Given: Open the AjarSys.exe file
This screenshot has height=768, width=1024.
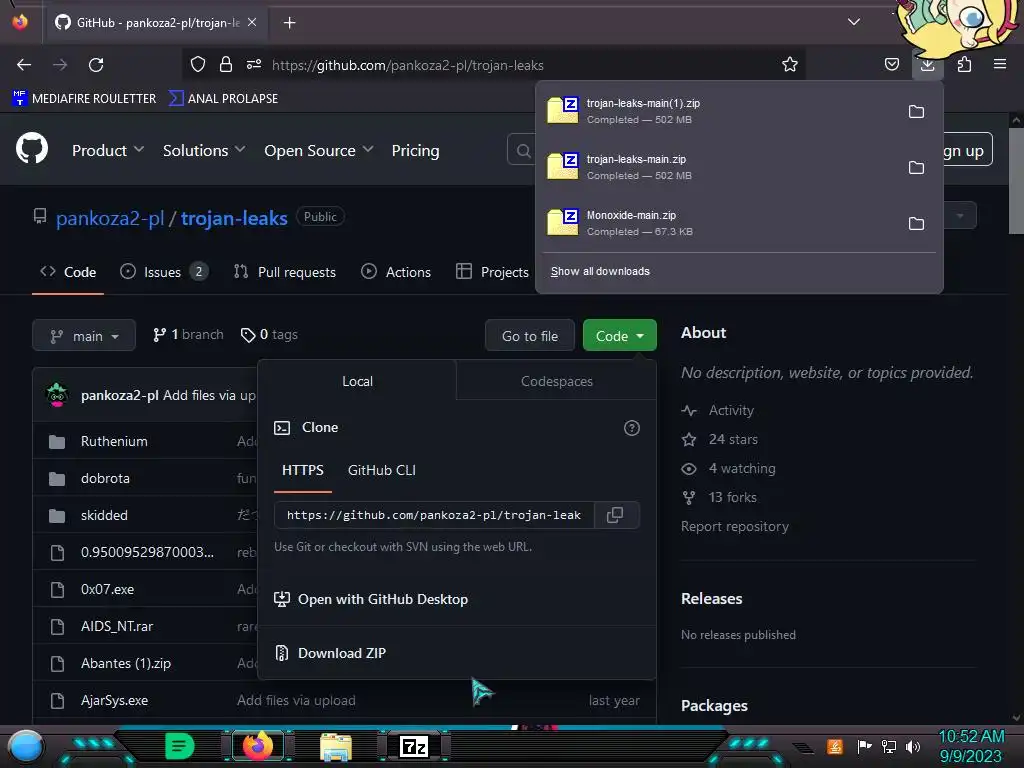Looking at the screenshot, I should (114, 701).
